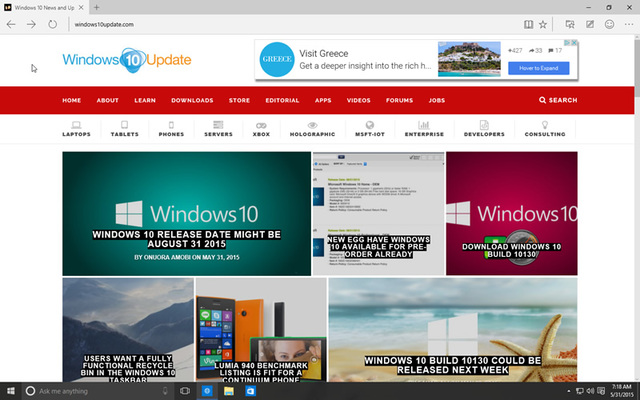Close the Windows 10 News tab
Image resolution: width=640 pixels, height=400 pixels.
(81, 7)
